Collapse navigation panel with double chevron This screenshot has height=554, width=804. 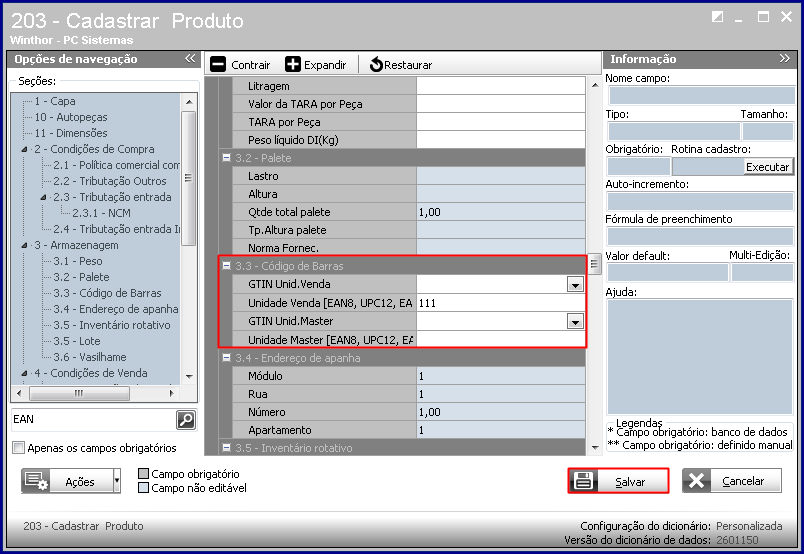click(190, 58)
